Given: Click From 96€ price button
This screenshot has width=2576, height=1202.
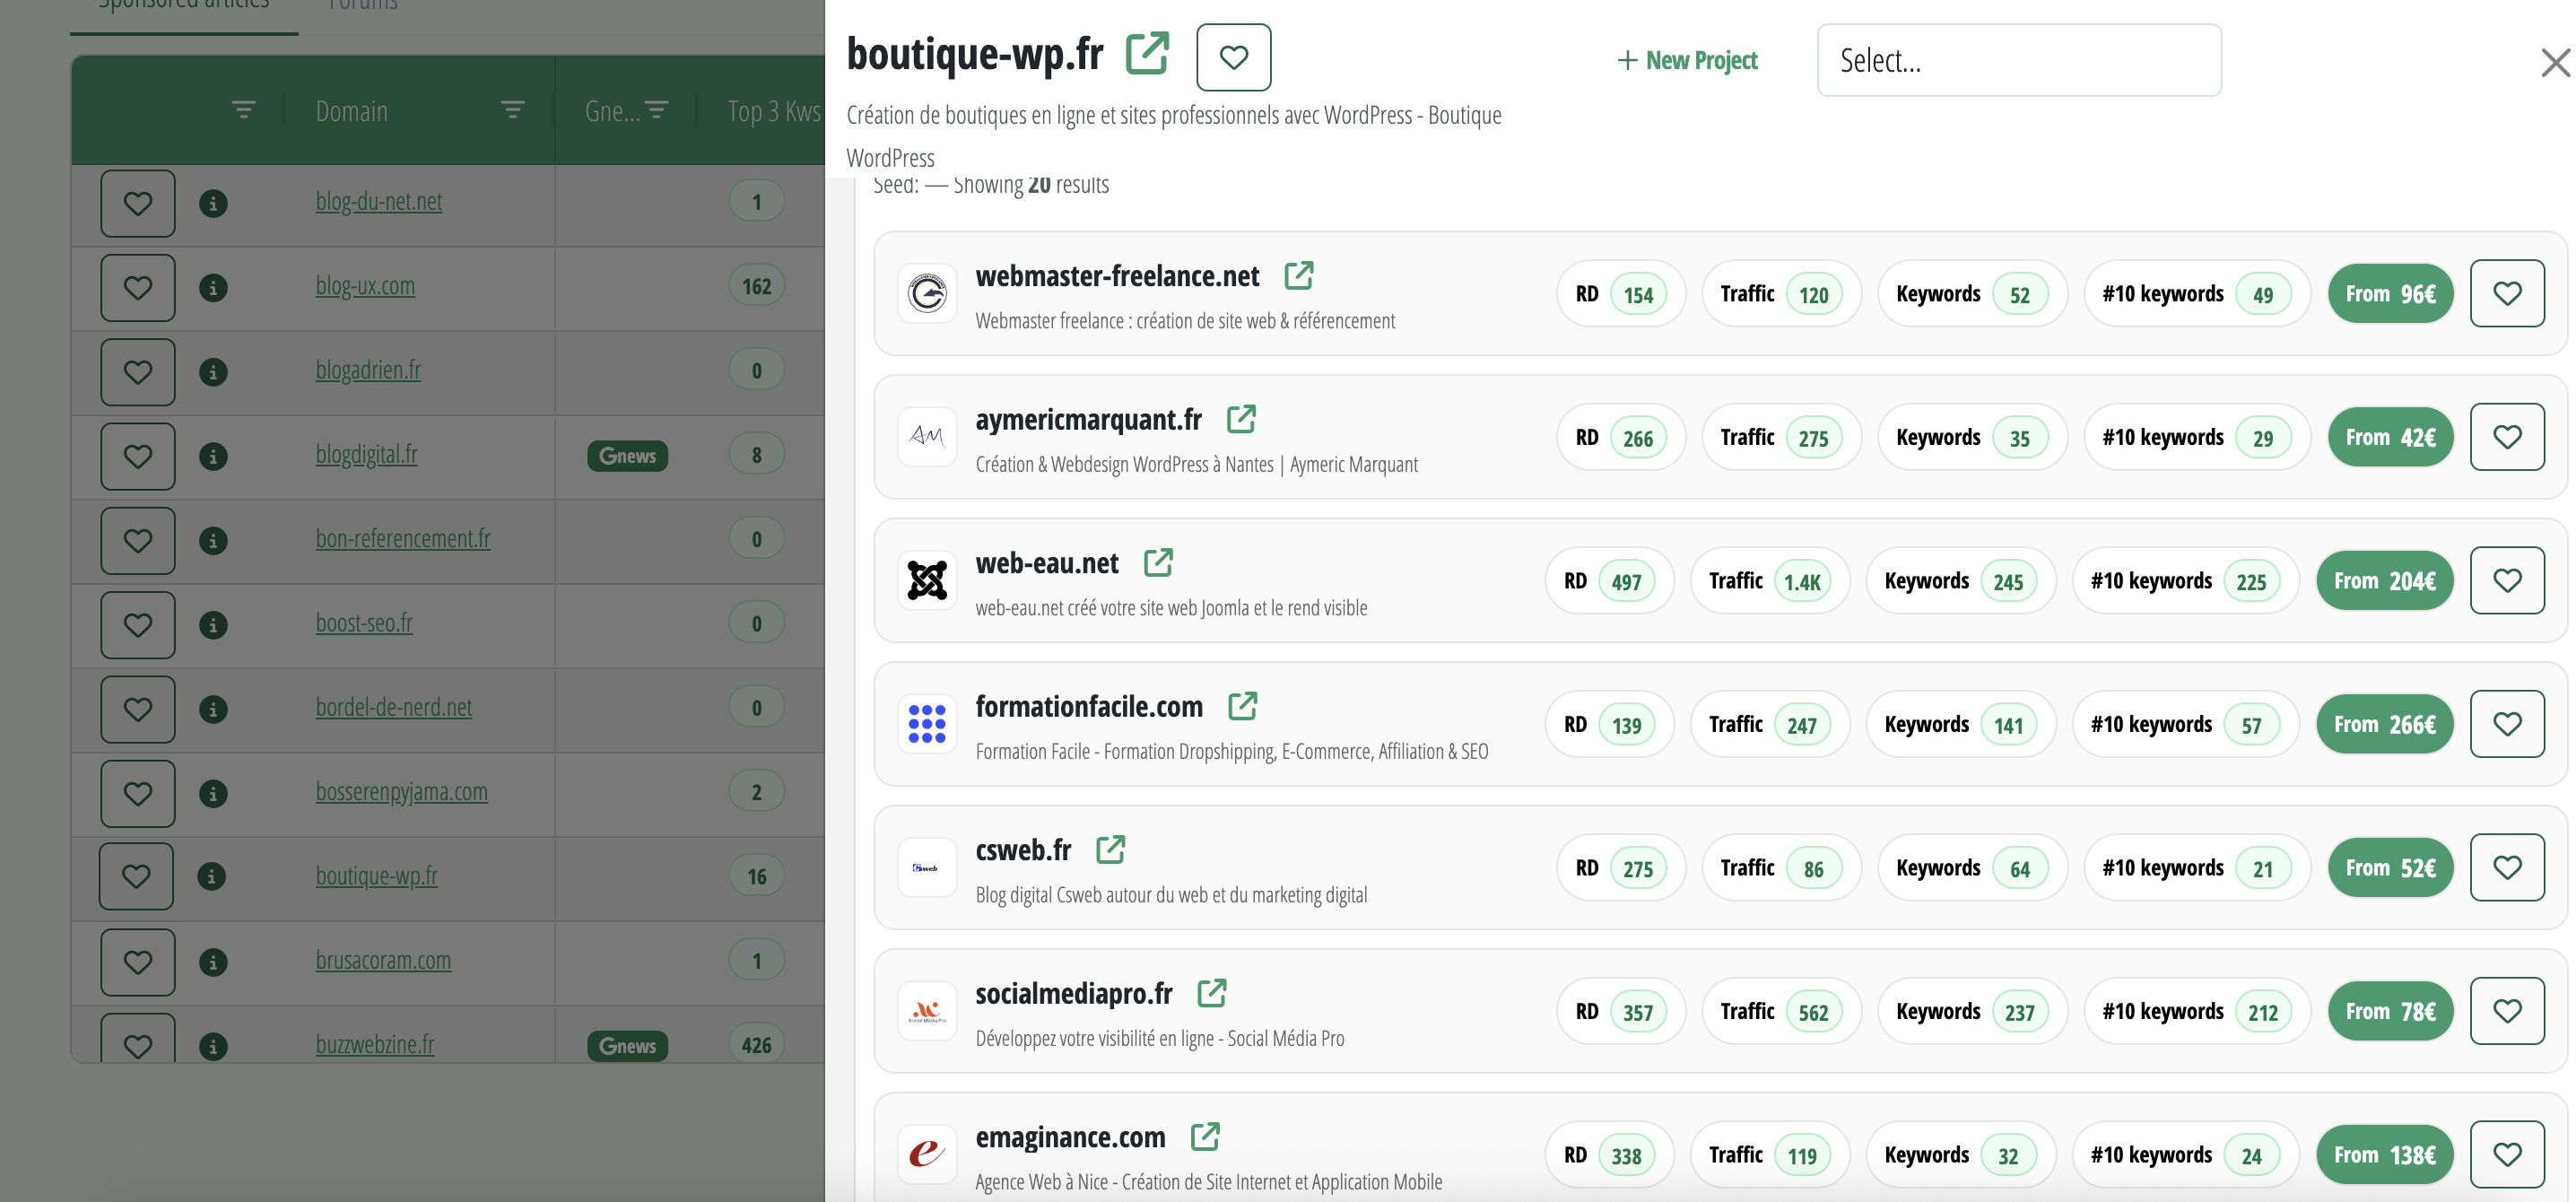Looking at the screenshot, I should click(2390, 293).
